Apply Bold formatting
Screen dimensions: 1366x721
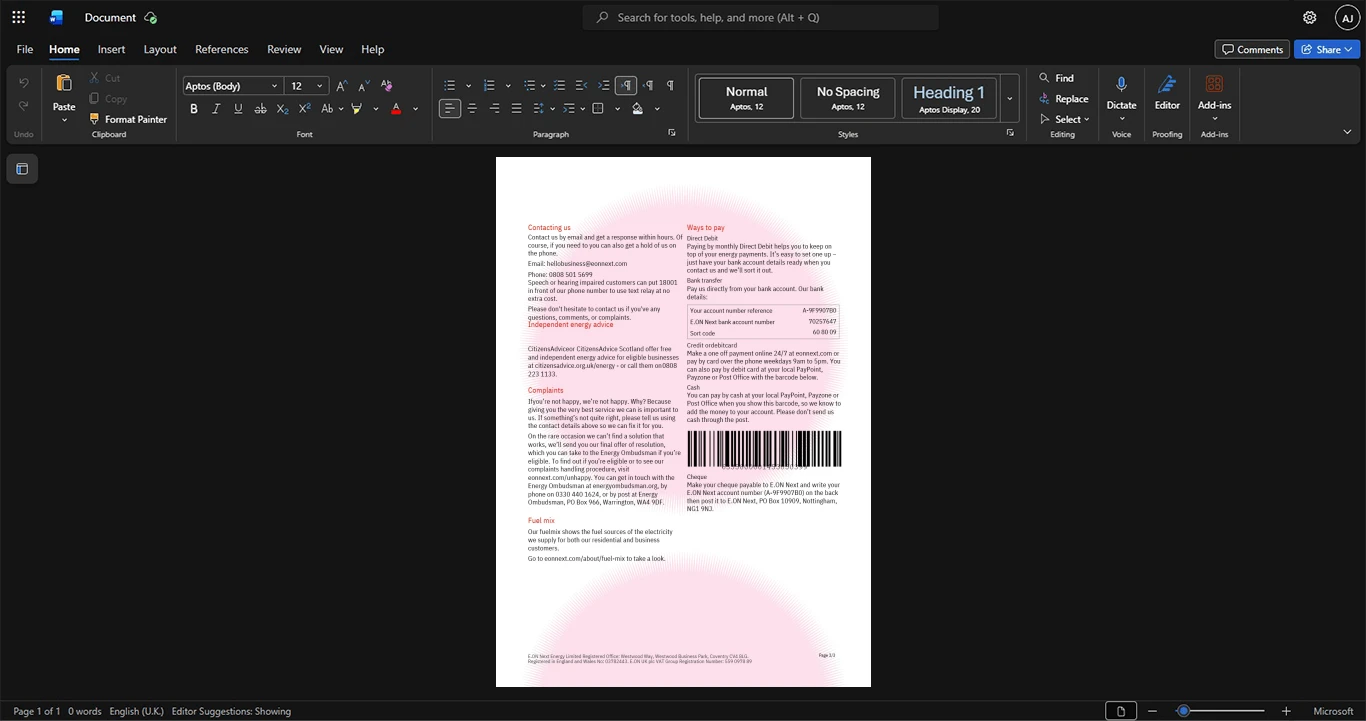pos(194,109)
